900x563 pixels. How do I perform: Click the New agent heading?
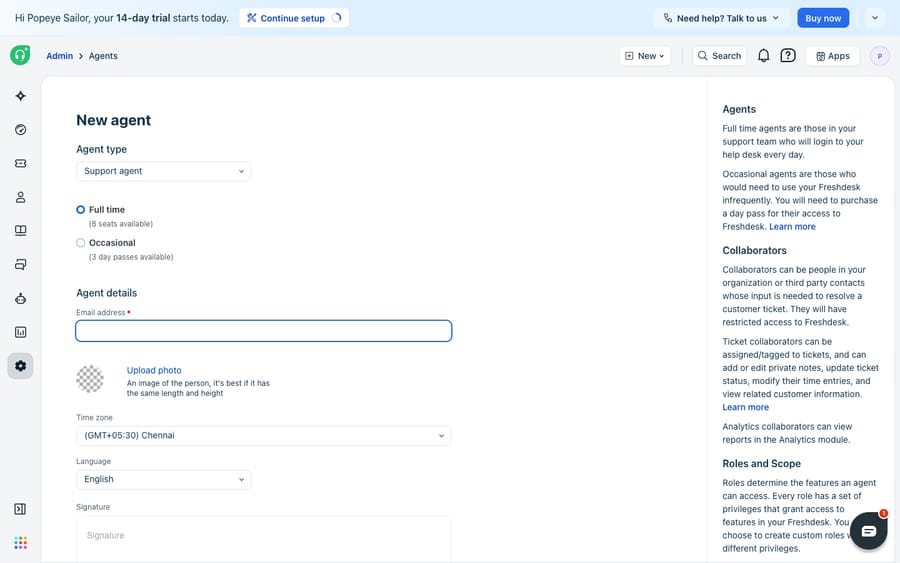(114, 120)
